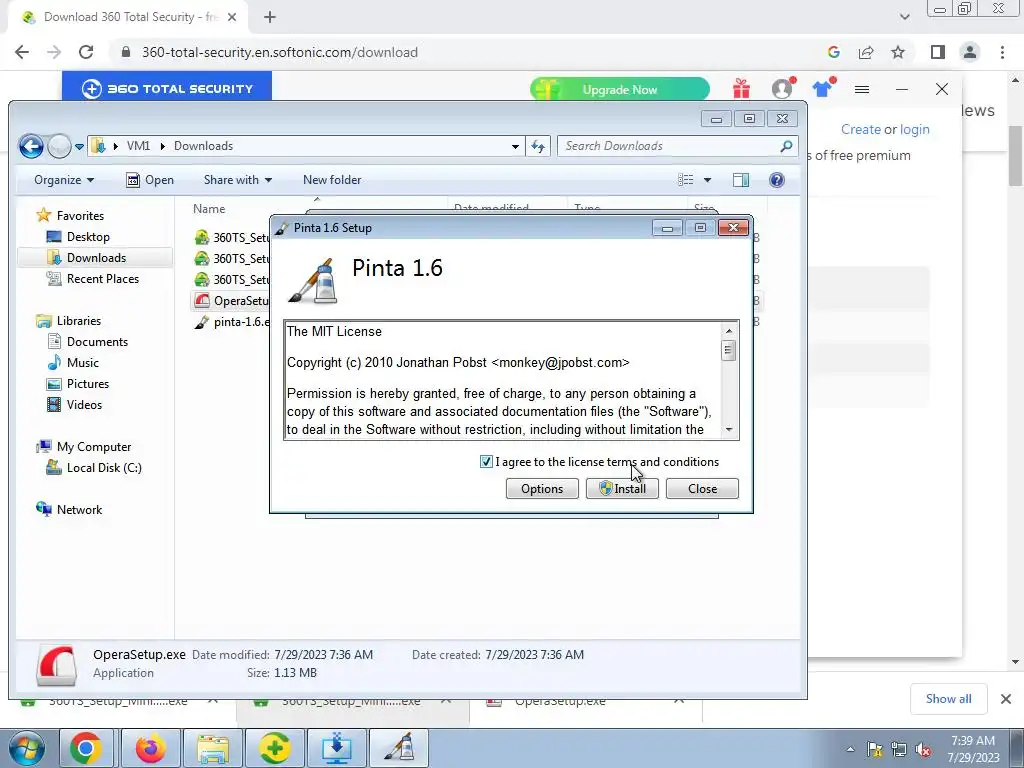
Task: Toggle the preview pane icon
Action: click(x=741, y=180)
